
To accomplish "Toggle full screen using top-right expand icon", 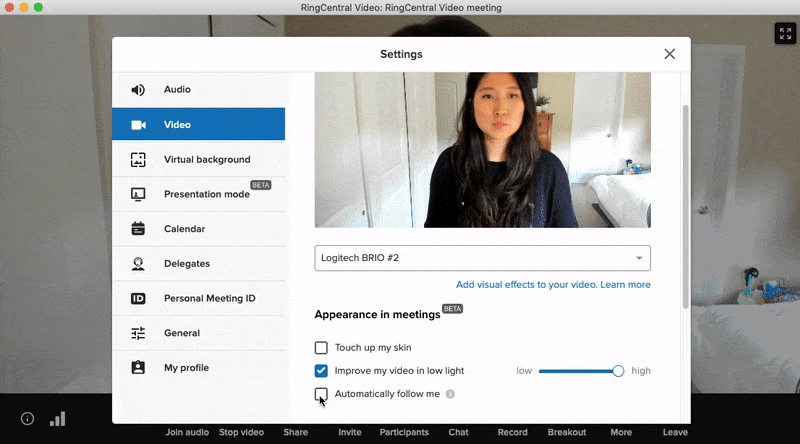I will 784,34.
